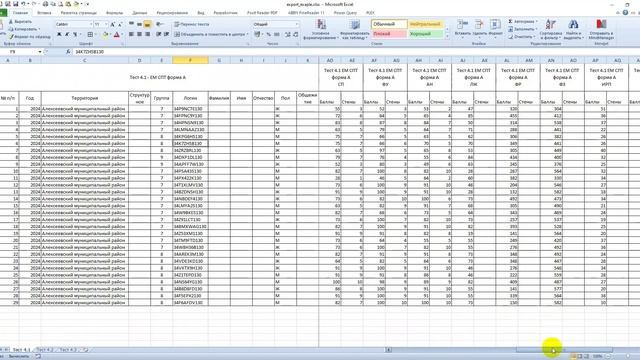
Task: Open the cell borders icon
Action: (x=90, y=35)
